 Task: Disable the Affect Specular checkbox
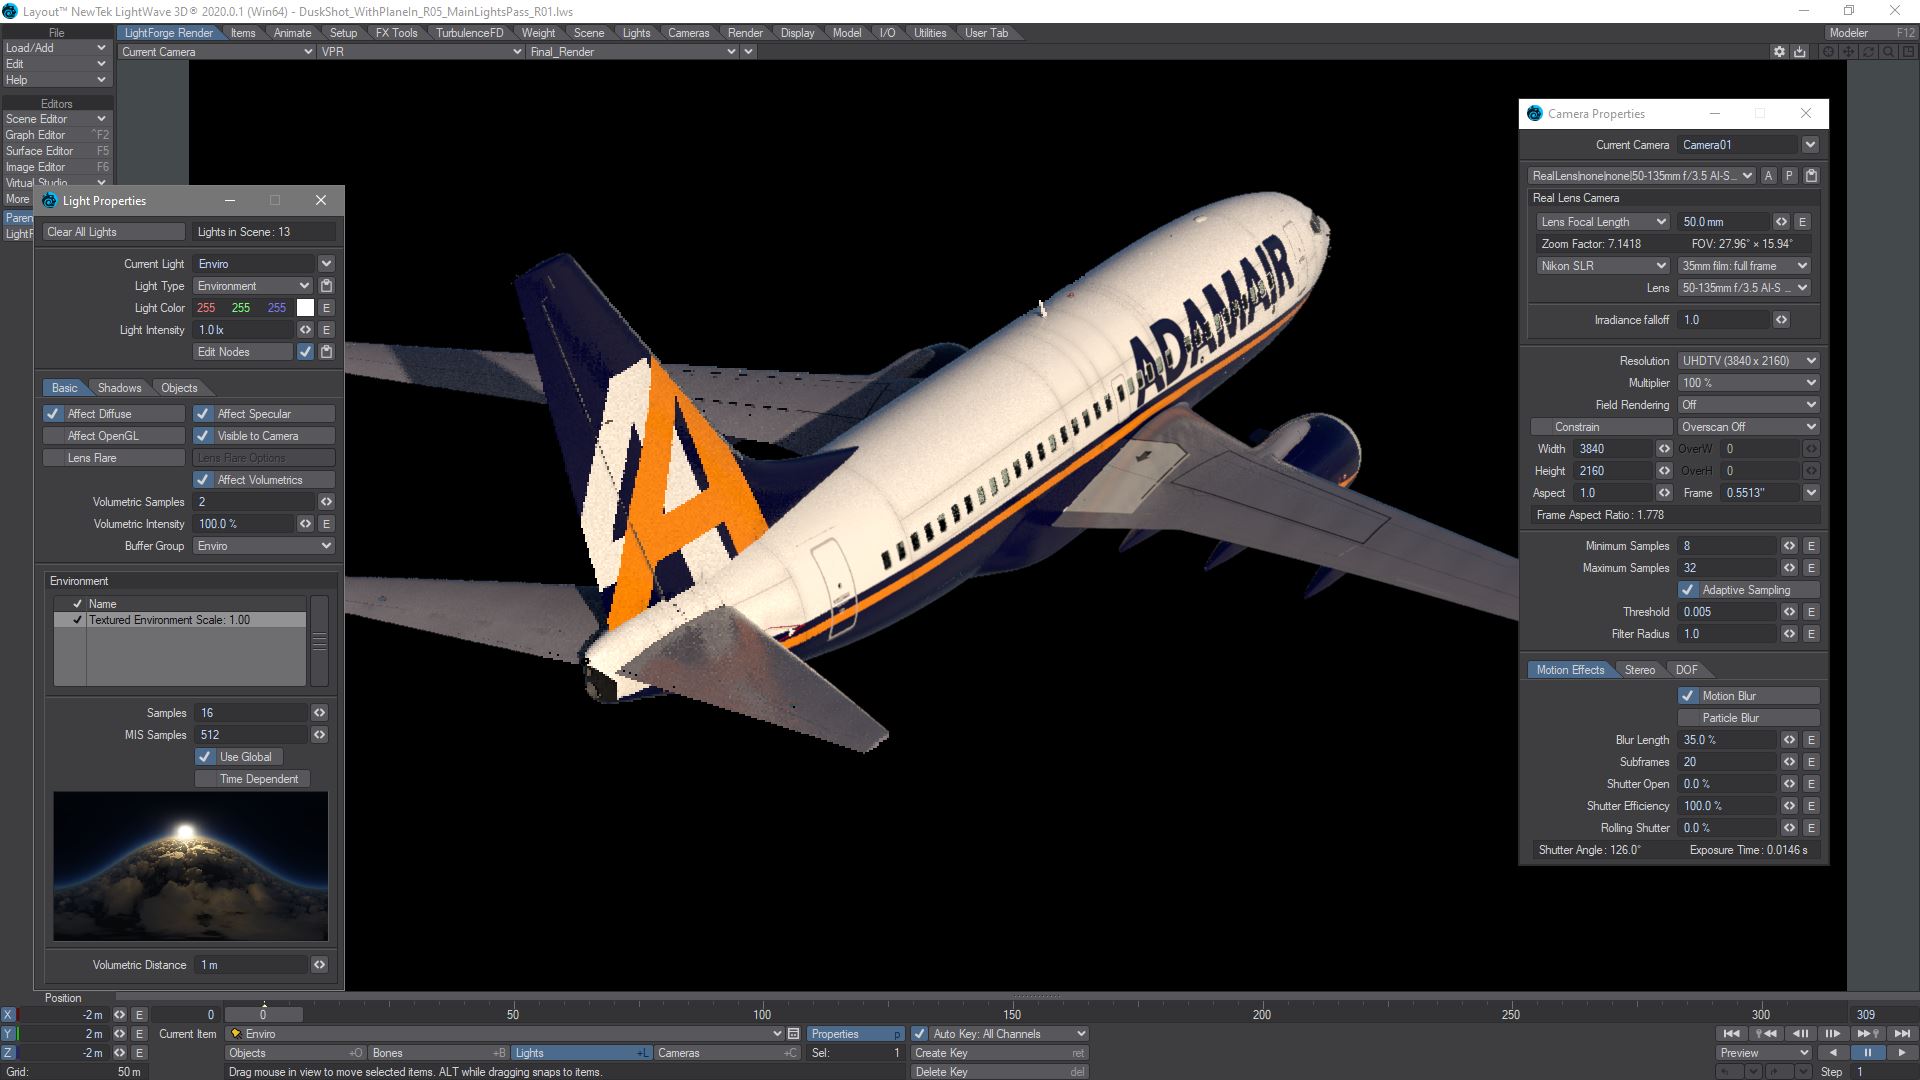[x=203, y=414]
